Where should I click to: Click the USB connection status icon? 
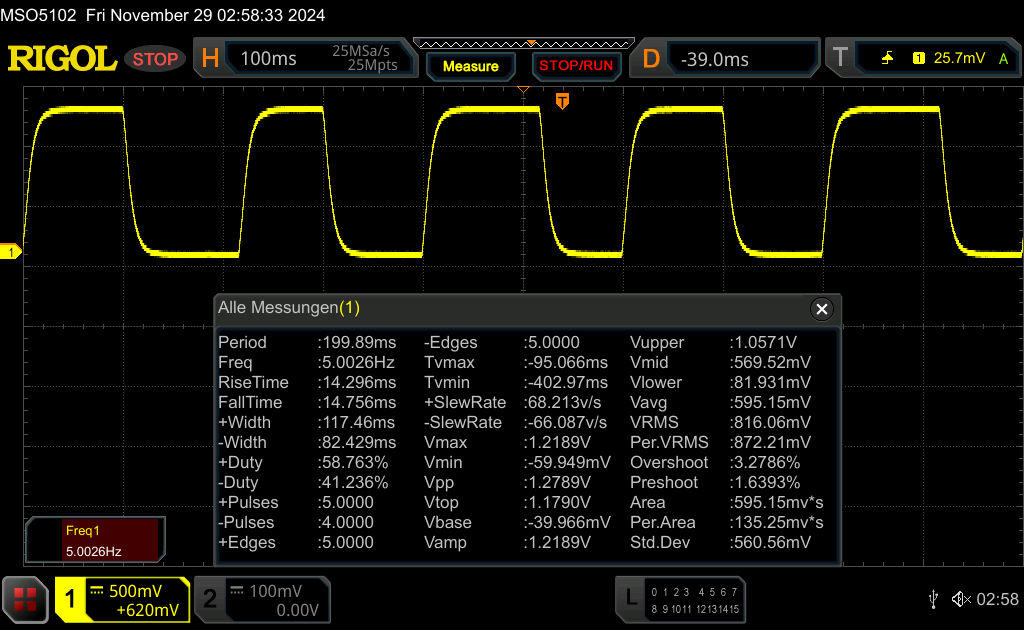coord(933,599)
